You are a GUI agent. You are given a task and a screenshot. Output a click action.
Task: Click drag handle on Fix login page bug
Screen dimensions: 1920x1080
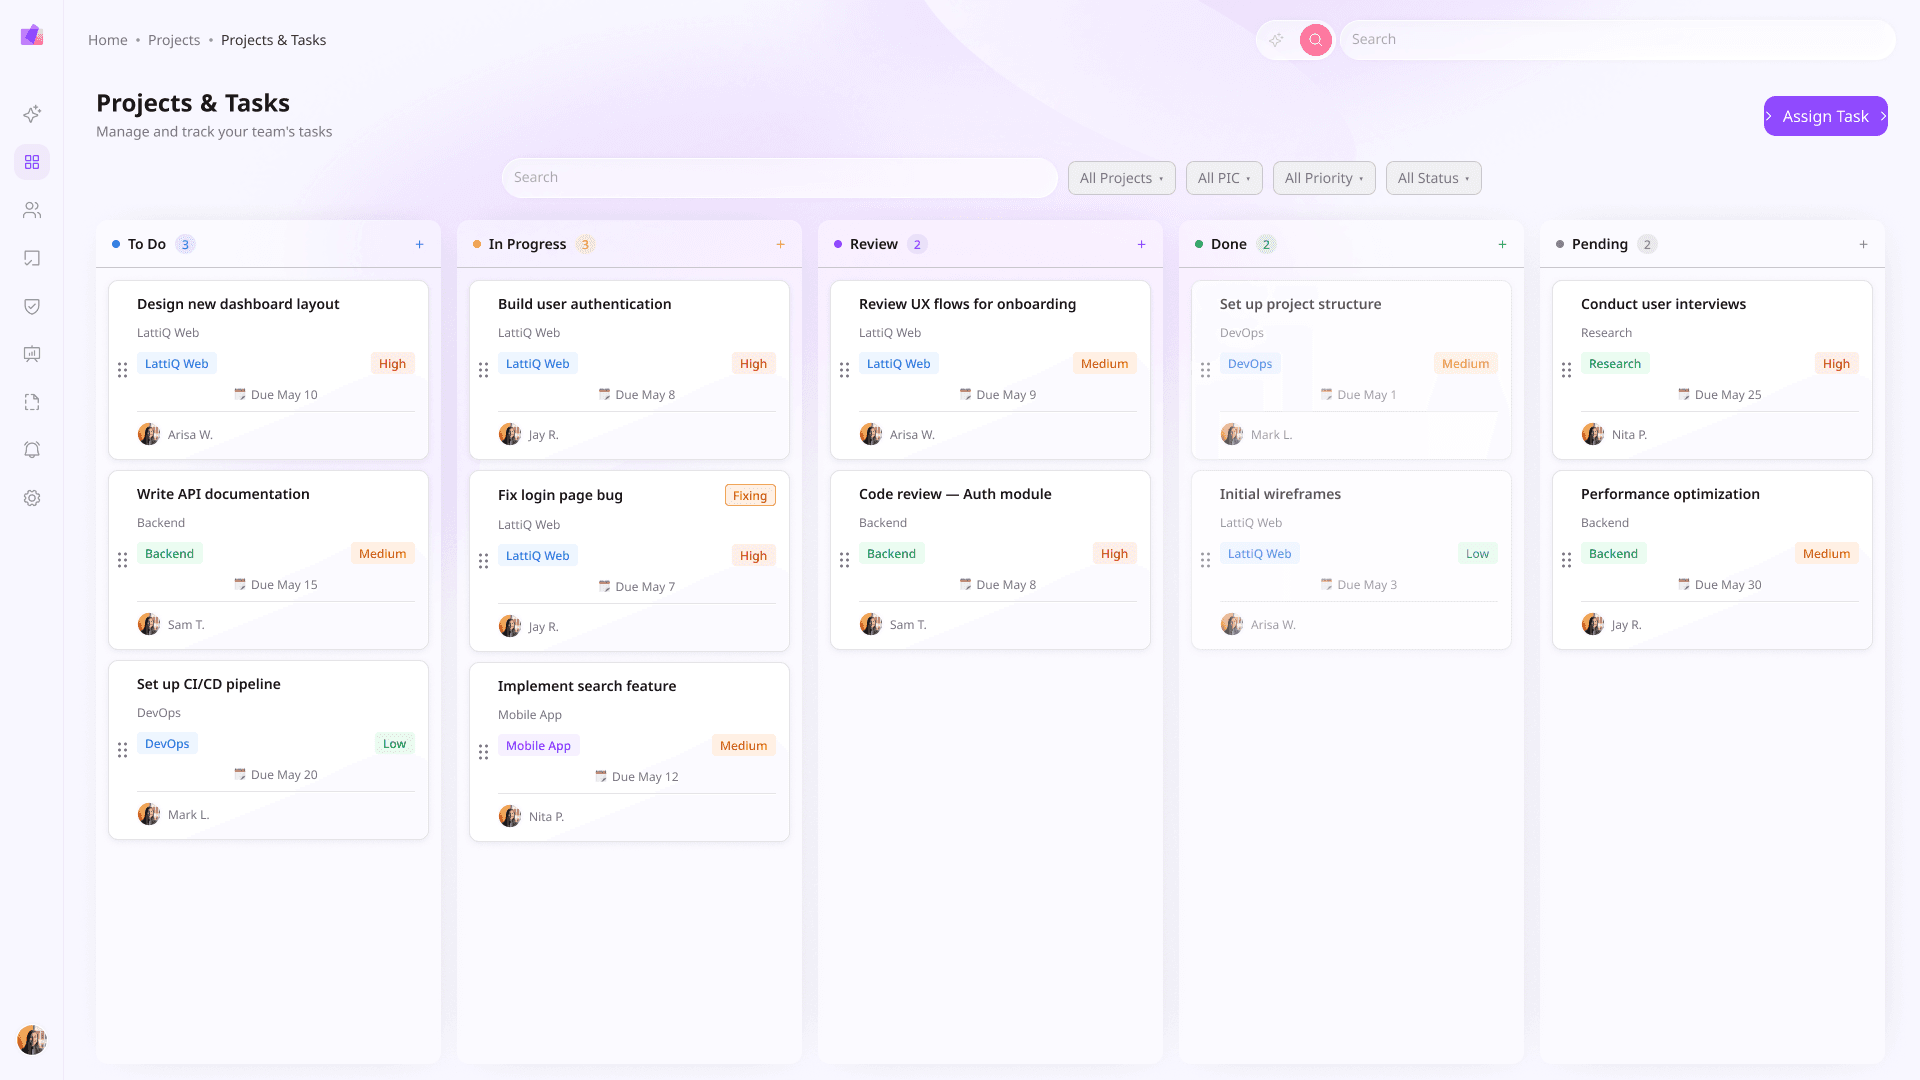[483, 561]
